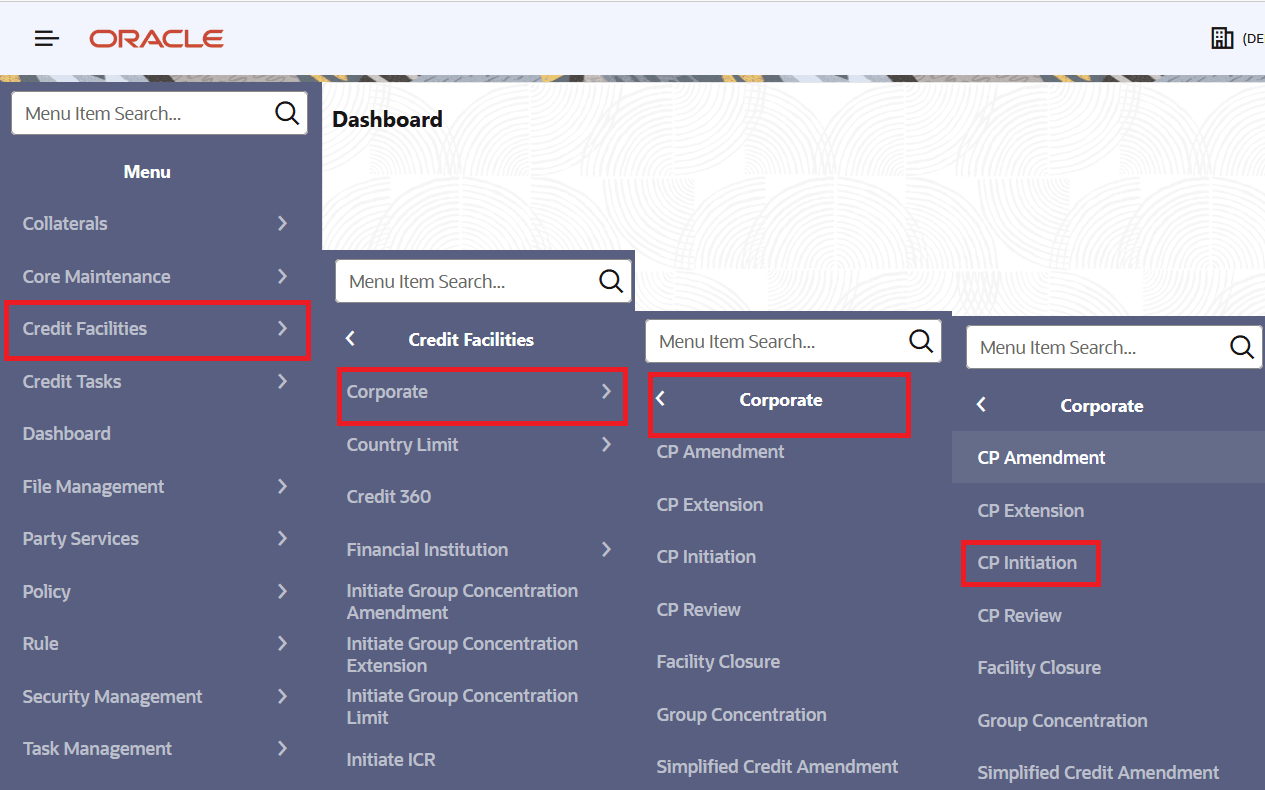Image resolution: width=1265 pixels, height=790 pixels.
Task: Focus main Menu Item Search field
Action: 160,113
